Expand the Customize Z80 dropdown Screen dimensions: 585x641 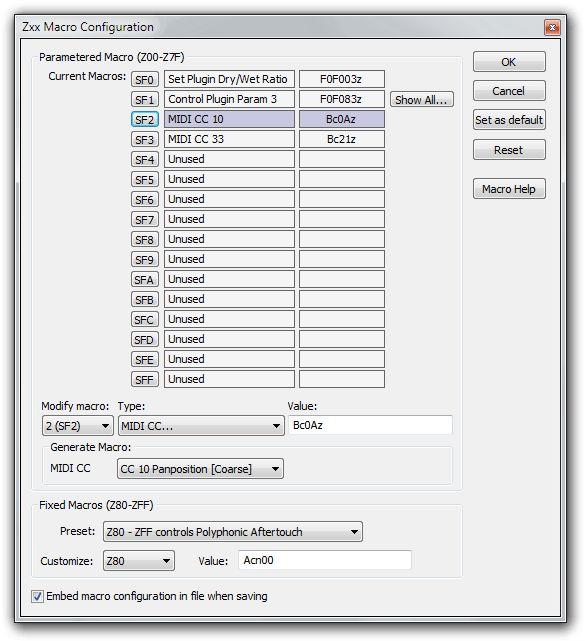[139, 560]
